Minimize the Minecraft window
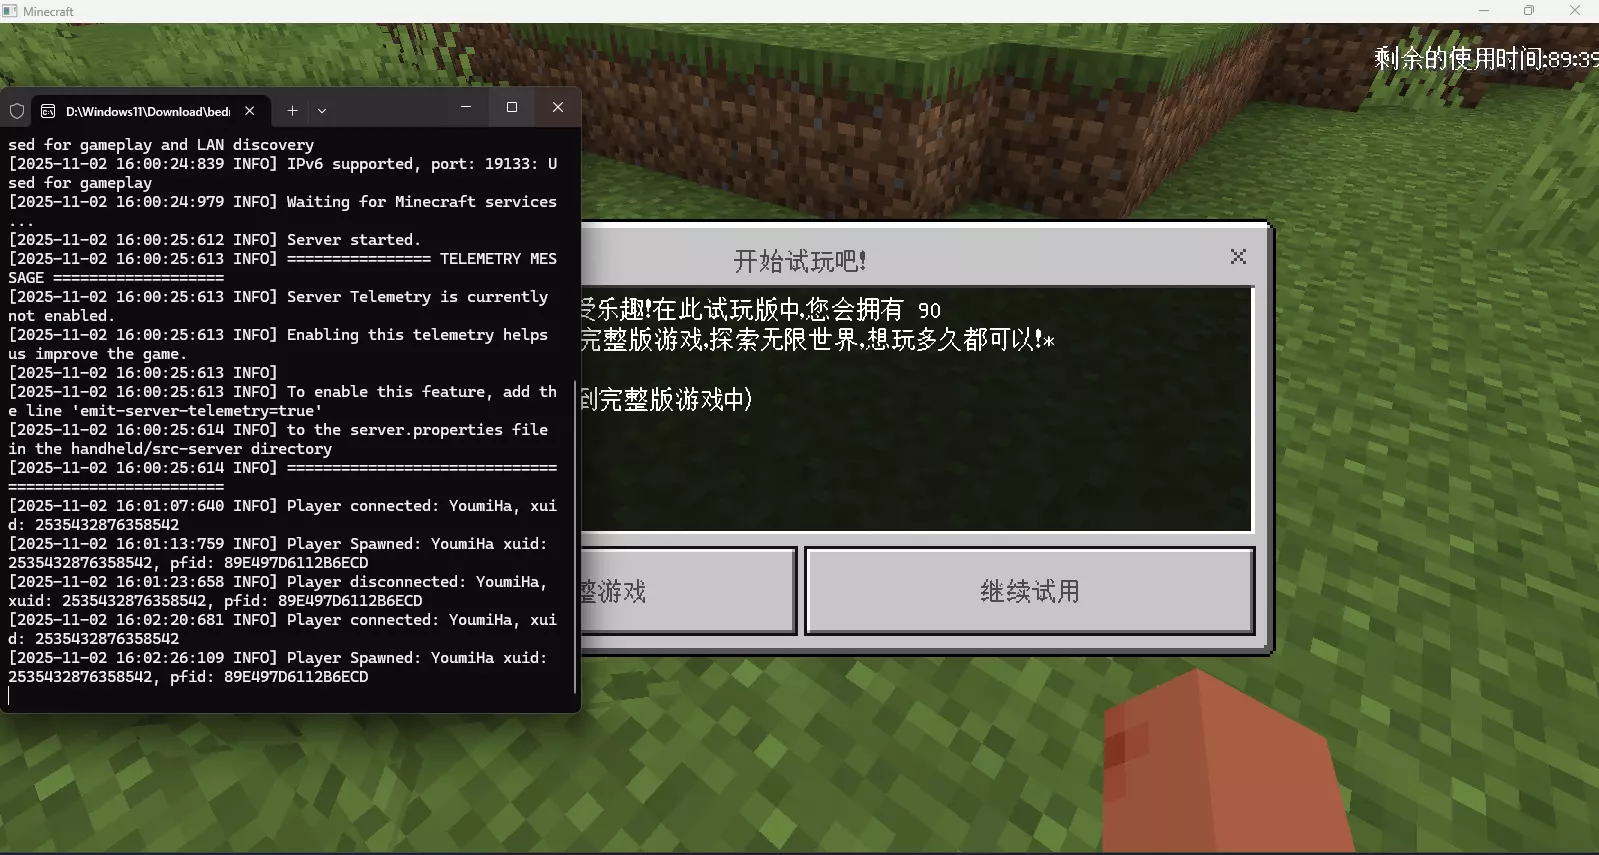Image resolution: width=1599 pixels, height=855 pixels. [x=1484, y=11]
